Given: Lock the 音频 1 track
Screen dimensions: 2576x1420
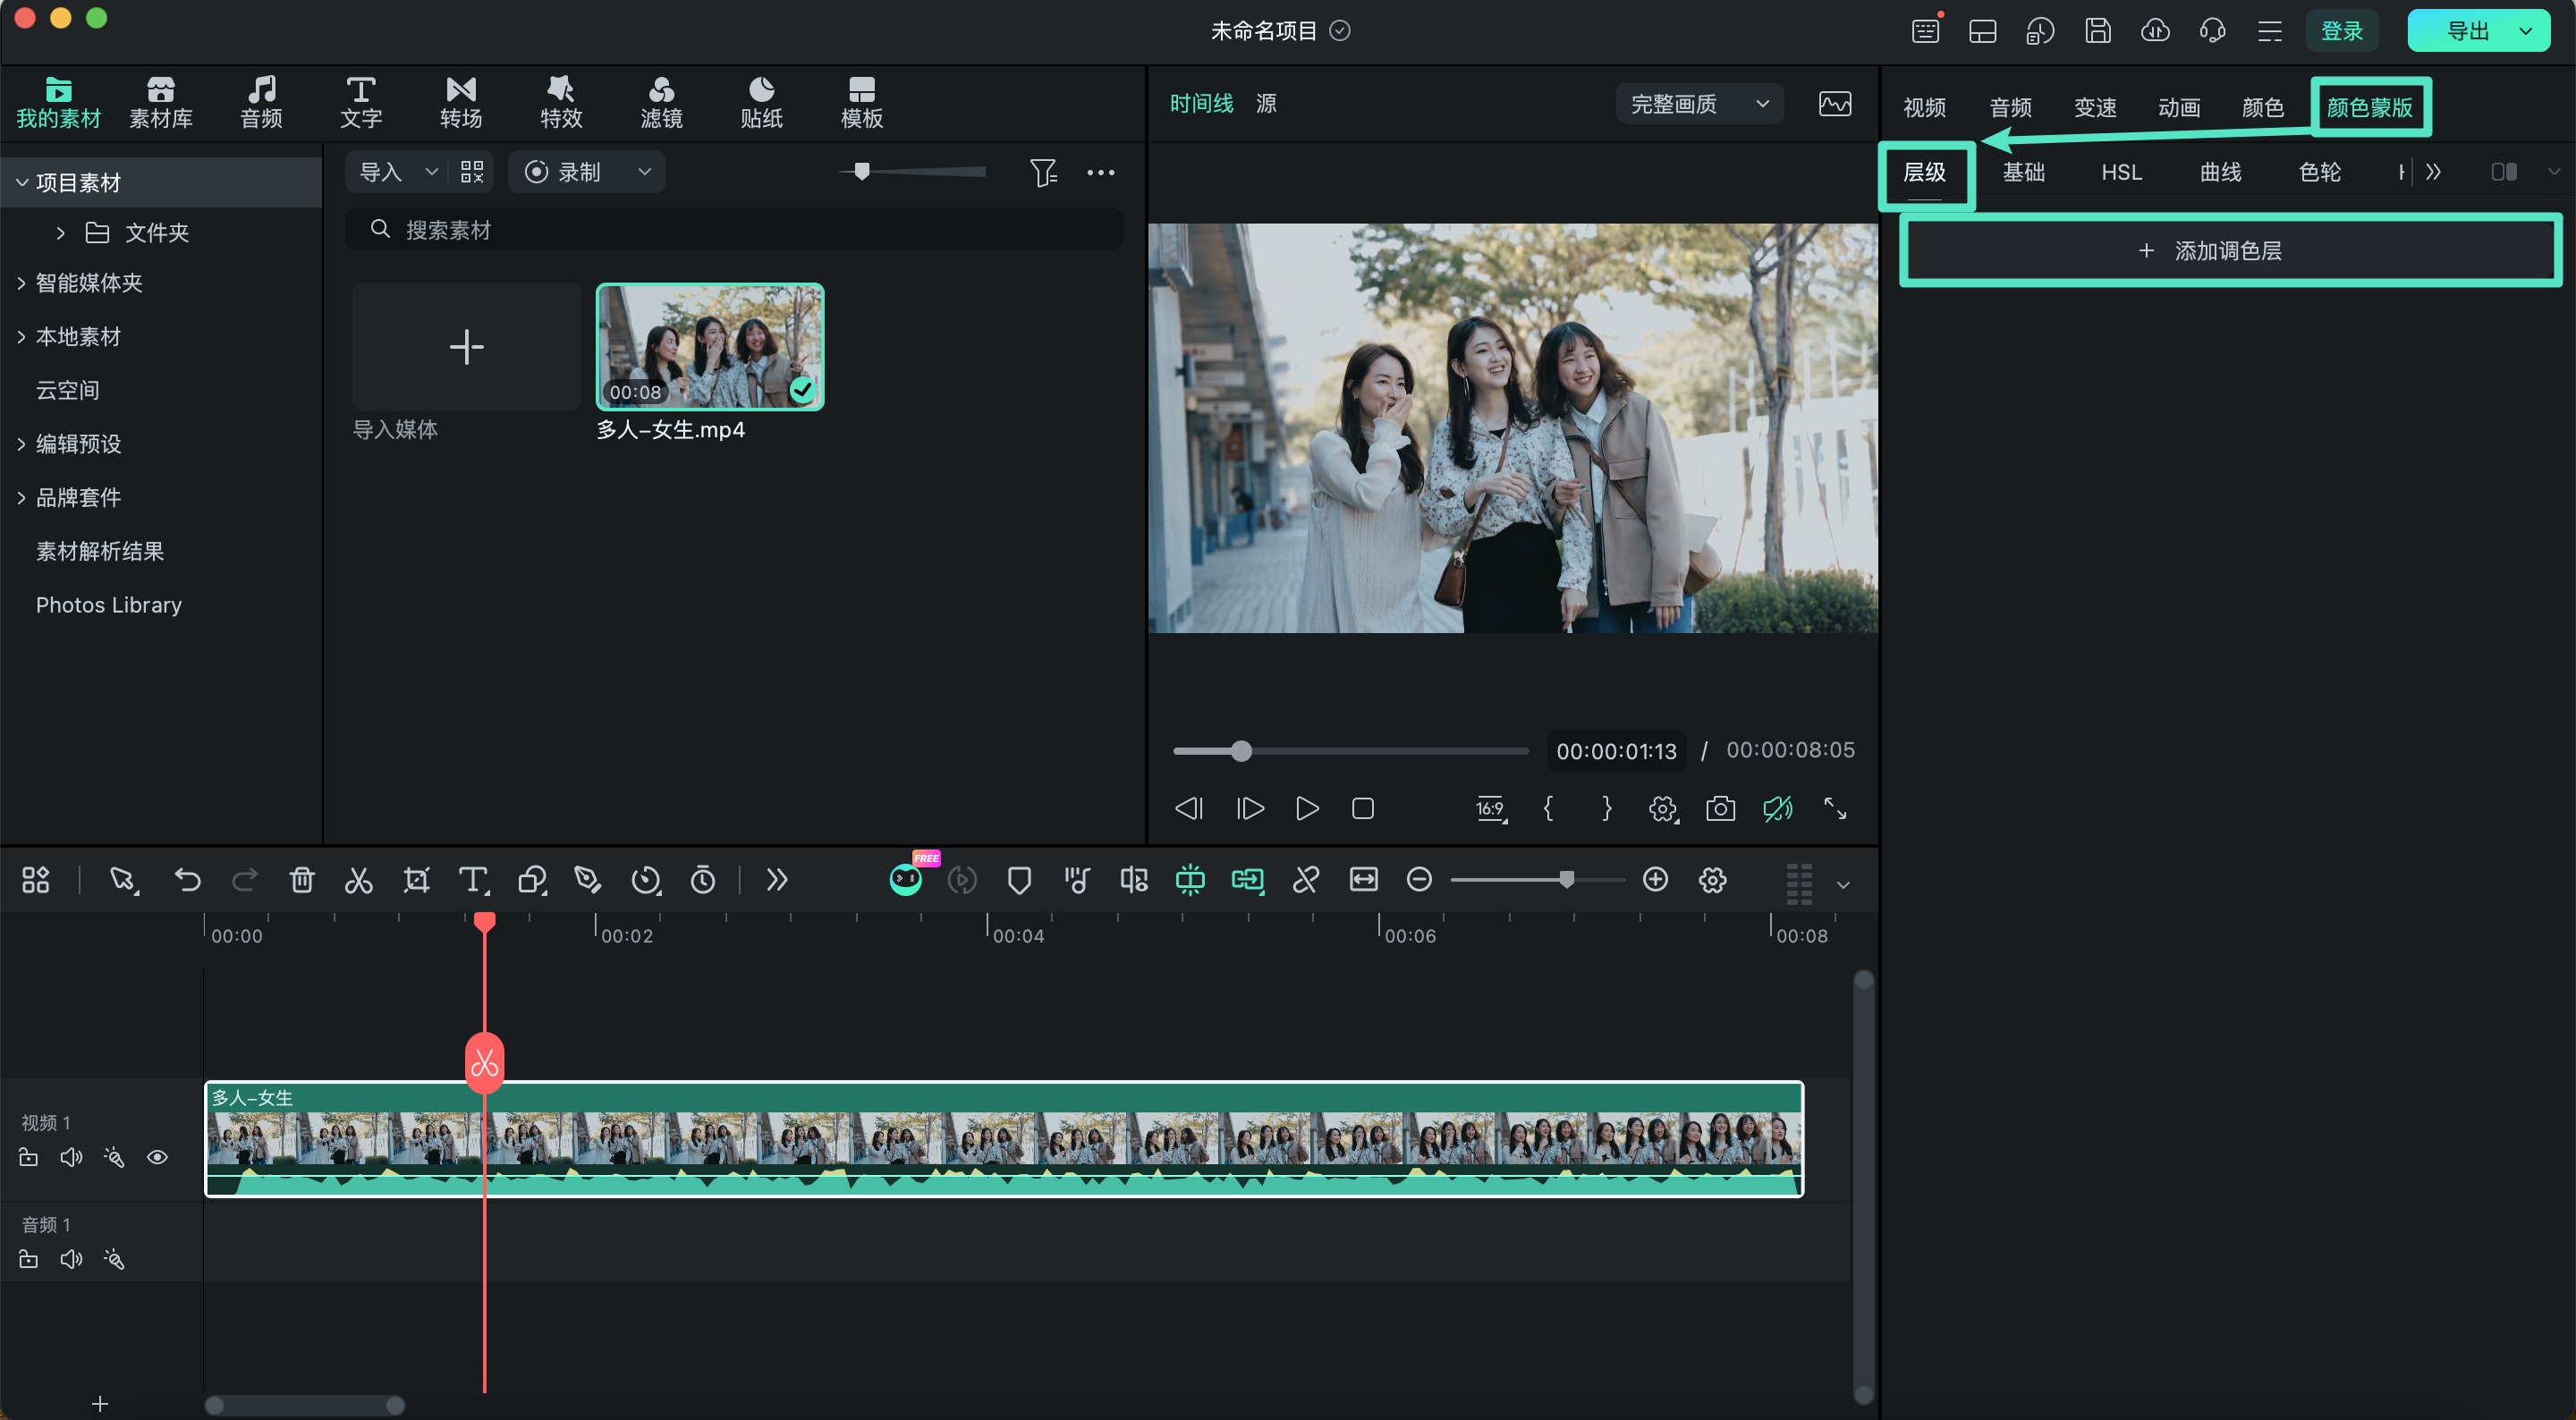Looking at the screenshot, I should pyautogui.click(x=29, y=1259).
